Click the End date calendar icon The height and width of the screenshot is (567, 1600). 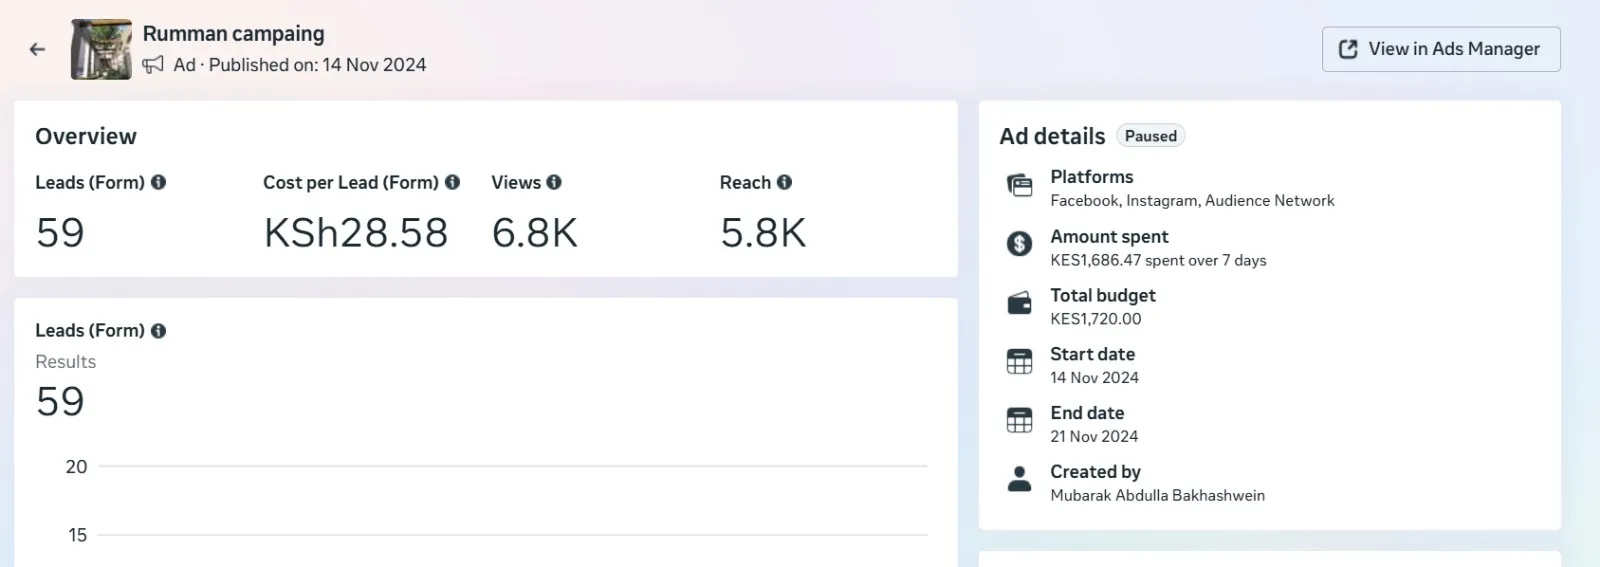click(1019, 420)
